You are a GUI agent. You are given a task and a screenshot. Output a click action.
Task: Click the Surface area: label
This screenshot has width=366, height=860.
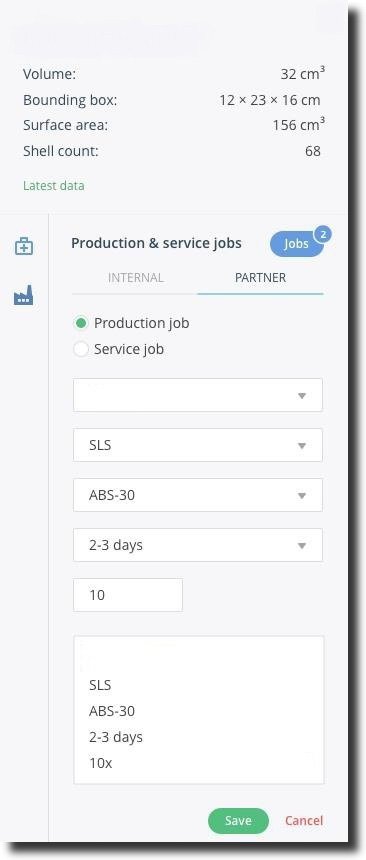(65, 125)
